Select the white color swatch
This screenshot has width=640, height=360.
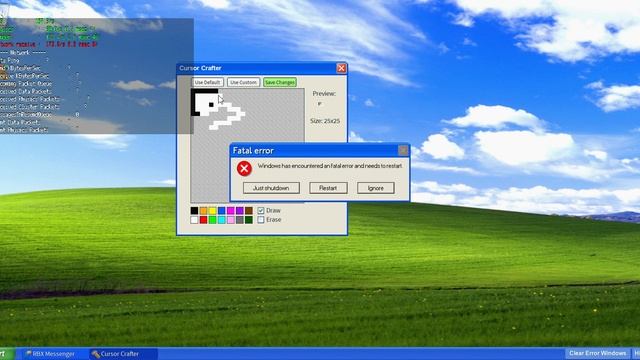pos(194,220)
